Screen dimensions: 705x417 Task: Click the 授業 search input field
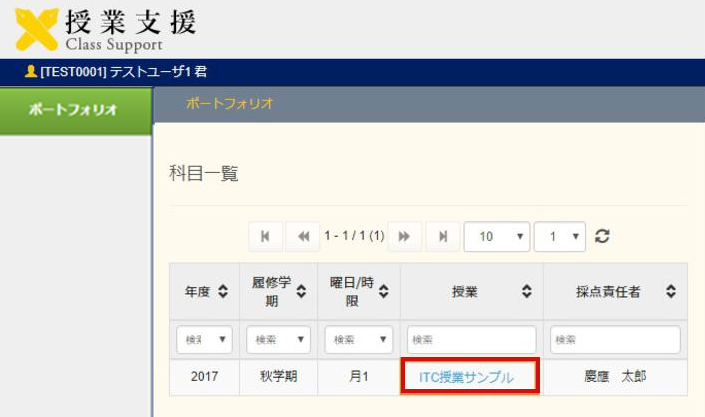pyautogui.click(x=471, y=339)
